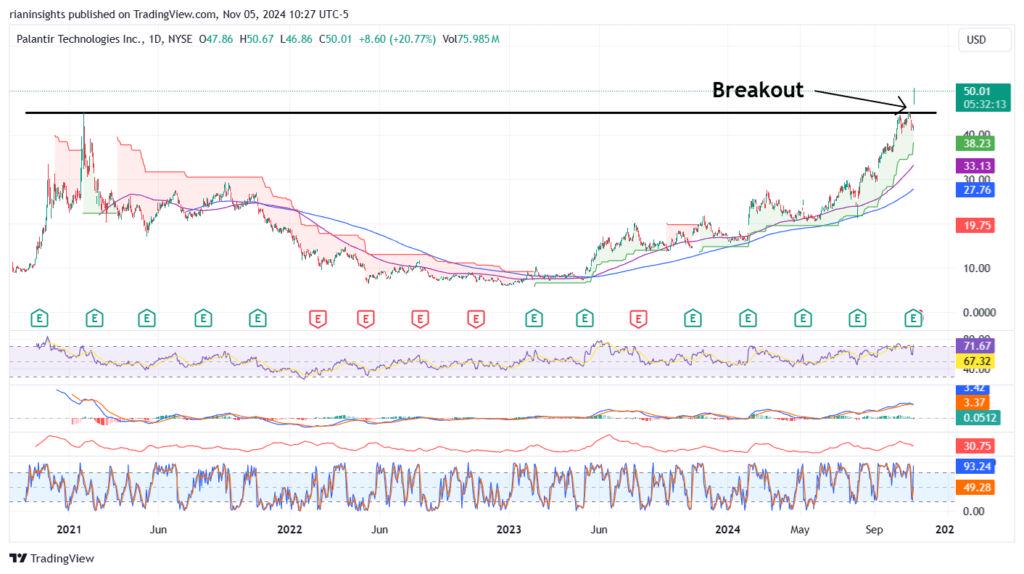
Task: Click the purple 33.13 moving average label
Action: click(x=977, y=166)
